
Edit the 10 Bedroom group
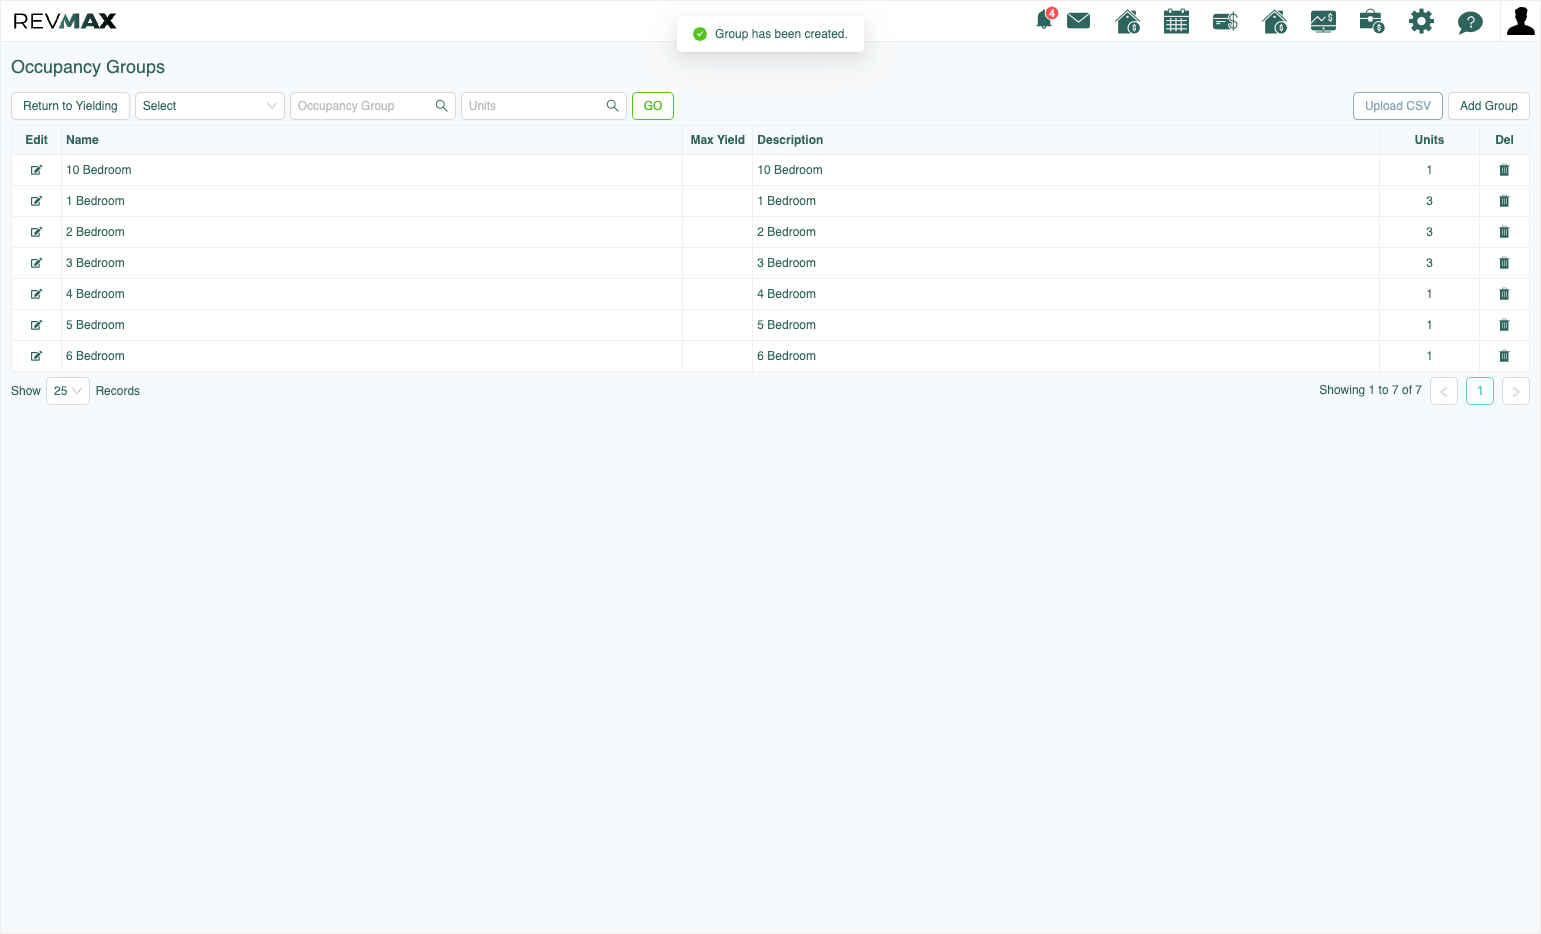click(x=36, y=170)
